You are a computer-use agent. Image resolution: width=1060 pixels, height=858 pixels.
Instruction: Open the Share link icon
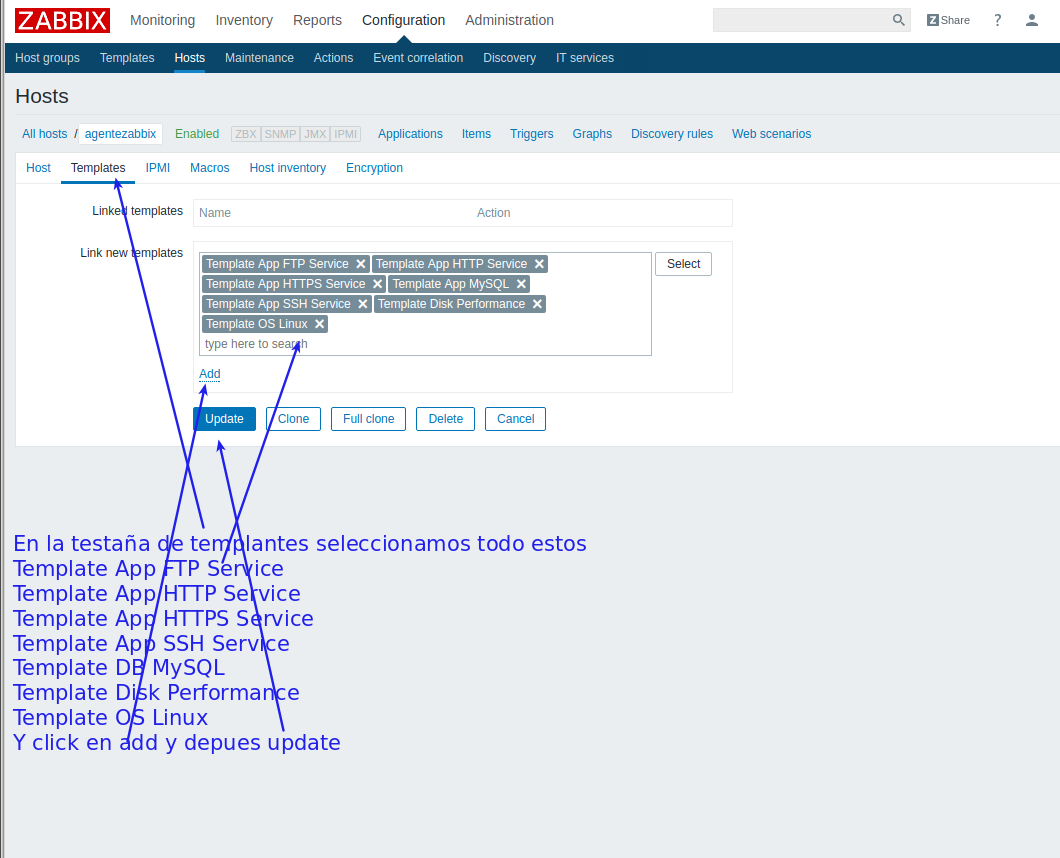pos(948,20)
